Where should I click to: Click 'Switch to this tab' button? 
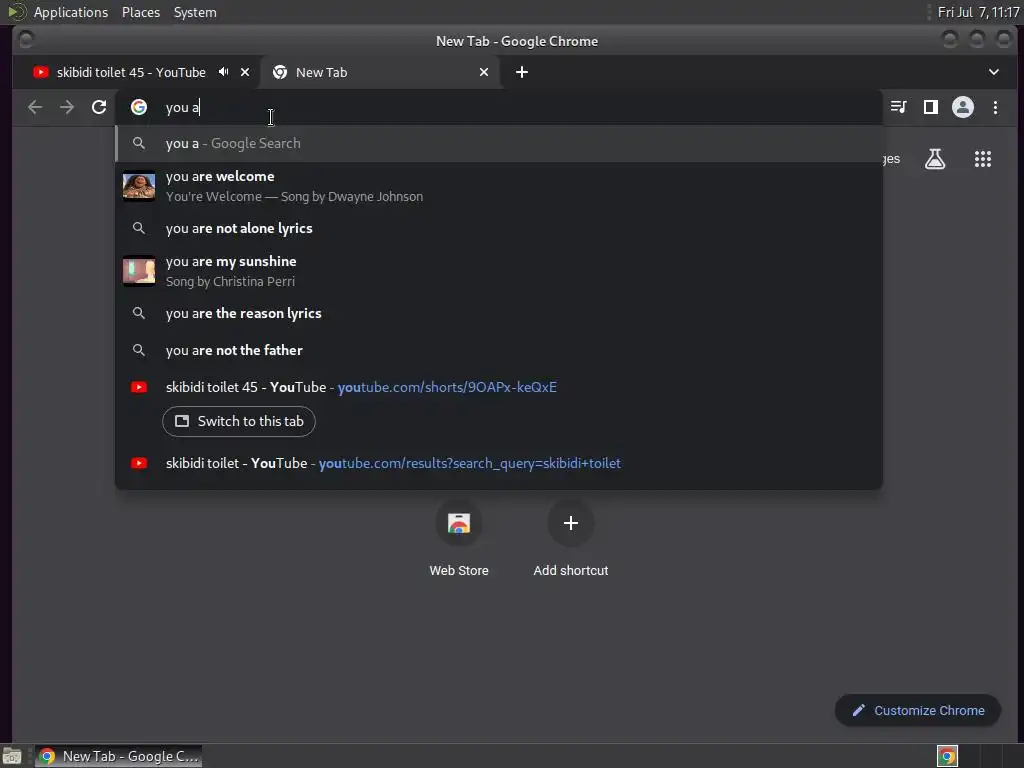coord(239,421)
